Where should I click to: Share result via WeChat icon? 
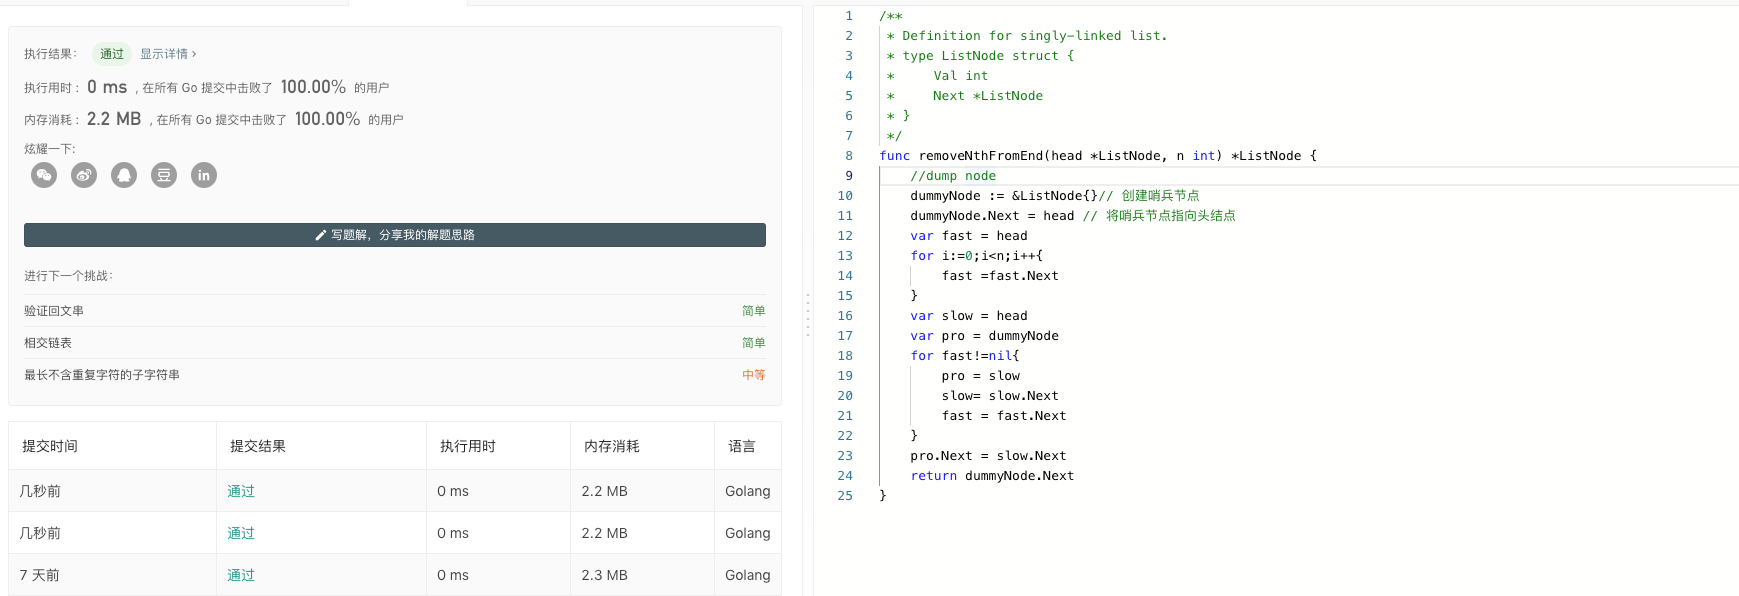[44, 175]
